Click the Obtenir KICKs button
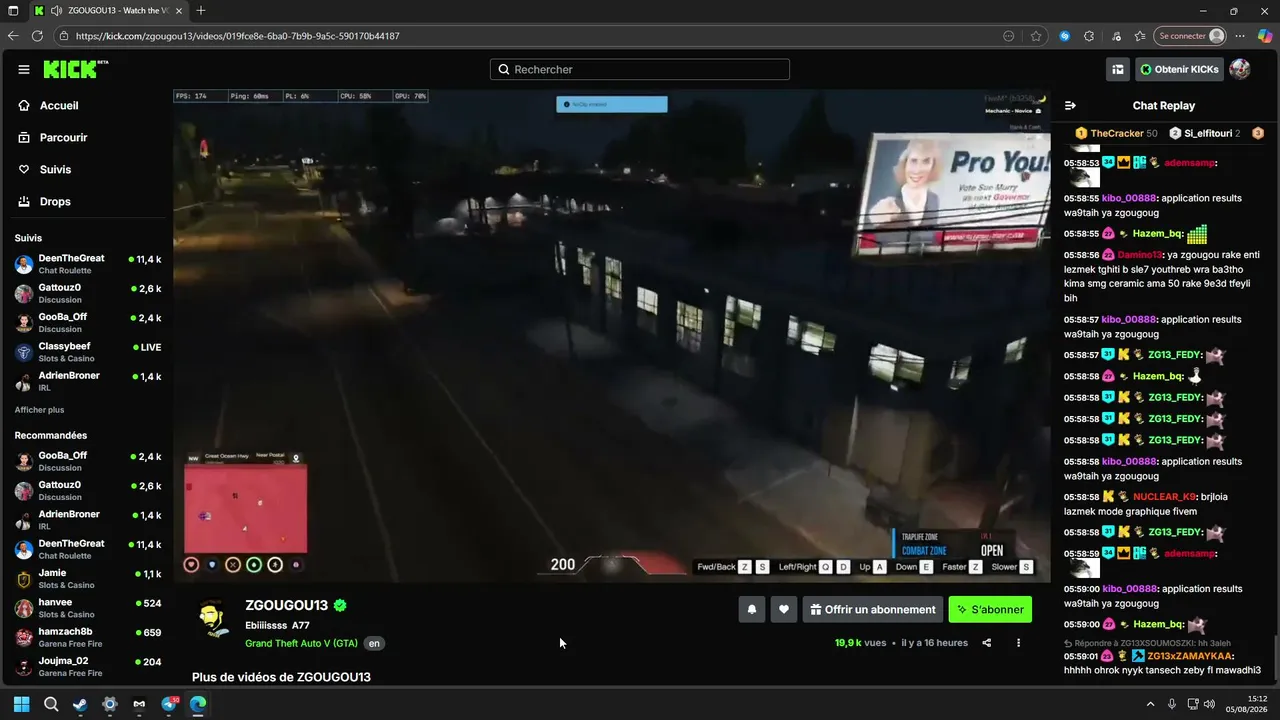This screenshot has height=720, width=1280. [x=1179, y=69]
